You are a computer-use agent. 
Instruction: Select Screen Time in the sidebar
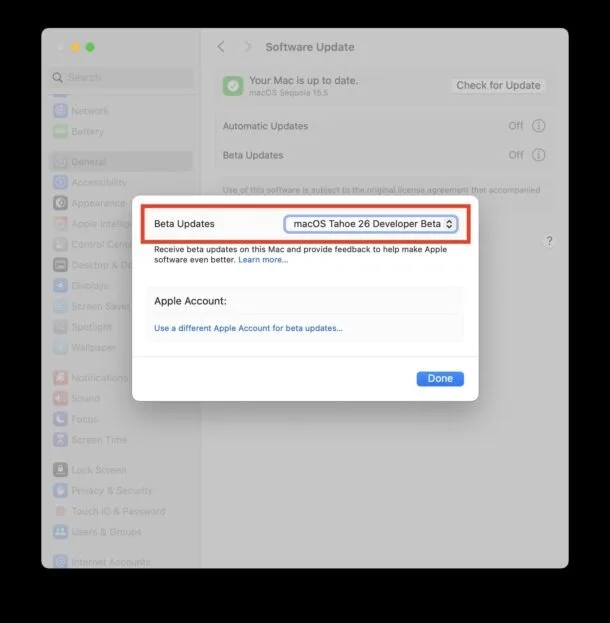click(x=90, y=440)
